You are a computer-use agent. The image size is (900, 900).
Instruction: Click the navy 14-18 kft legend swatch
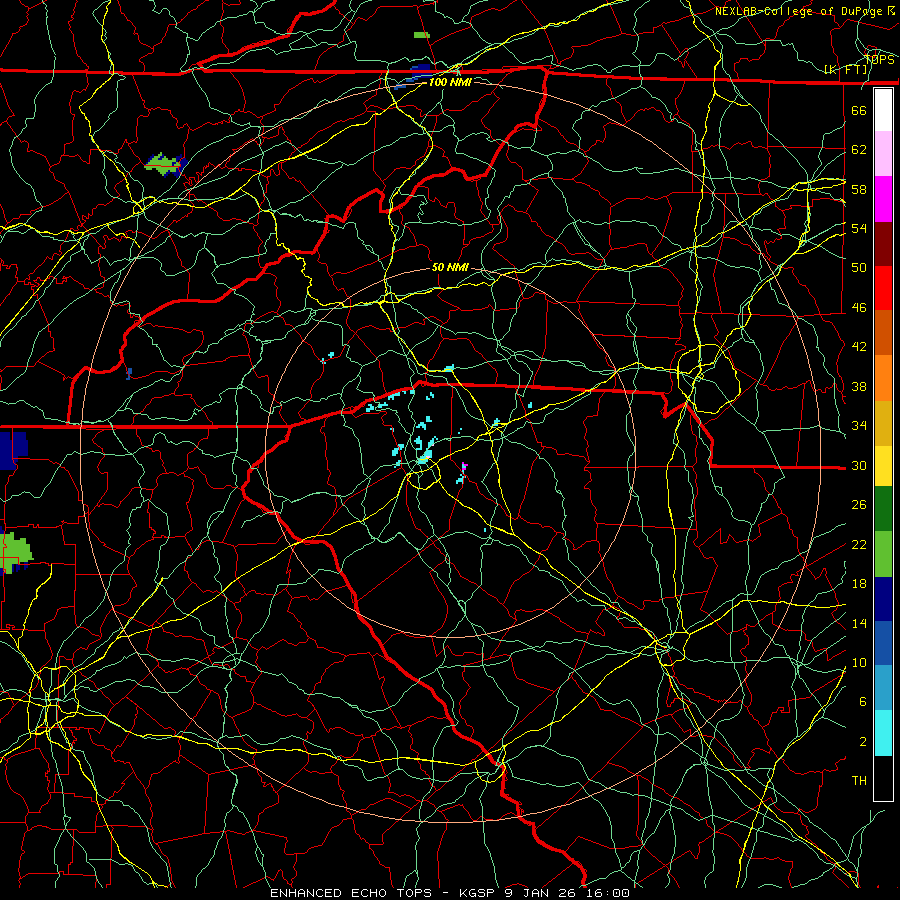click(x=883, y=599)
